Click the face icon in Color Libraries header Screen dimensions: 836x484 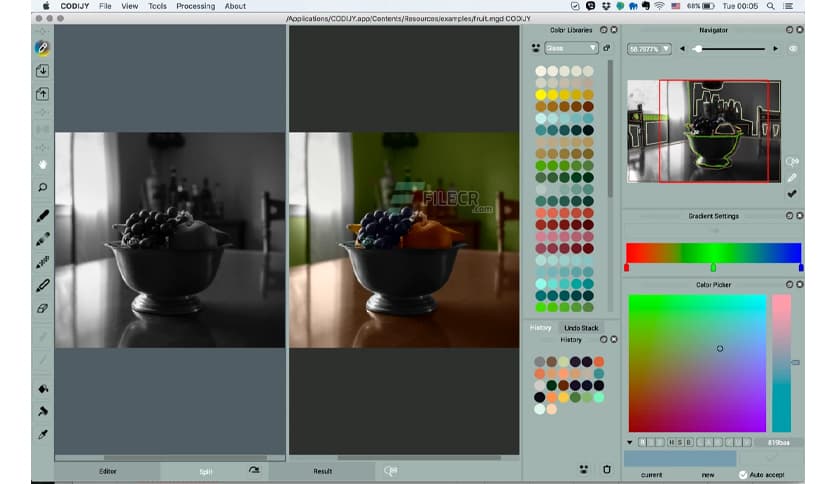click(535, 48)
